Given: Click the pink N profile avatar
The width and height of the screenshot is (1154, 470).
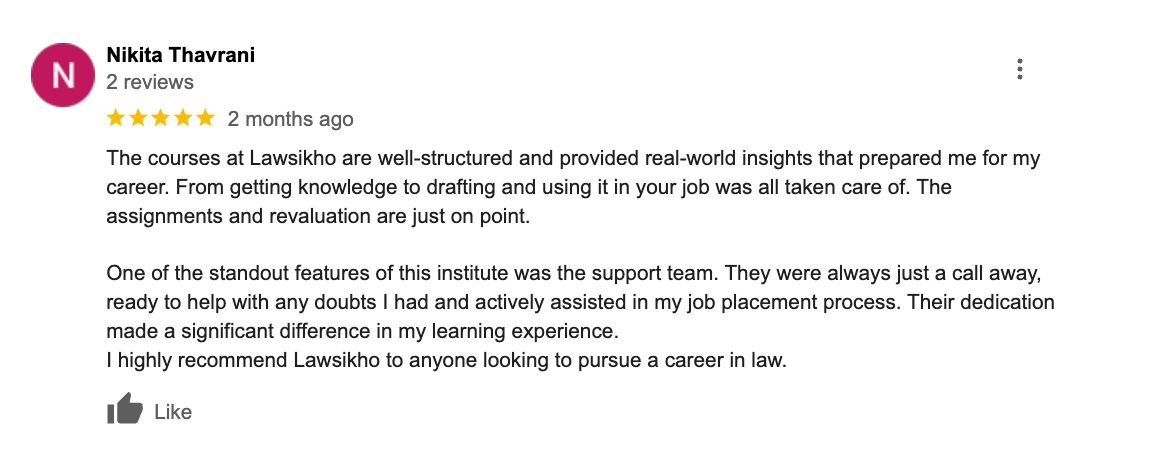Looking at the screenshot, I should coord(63,75).
